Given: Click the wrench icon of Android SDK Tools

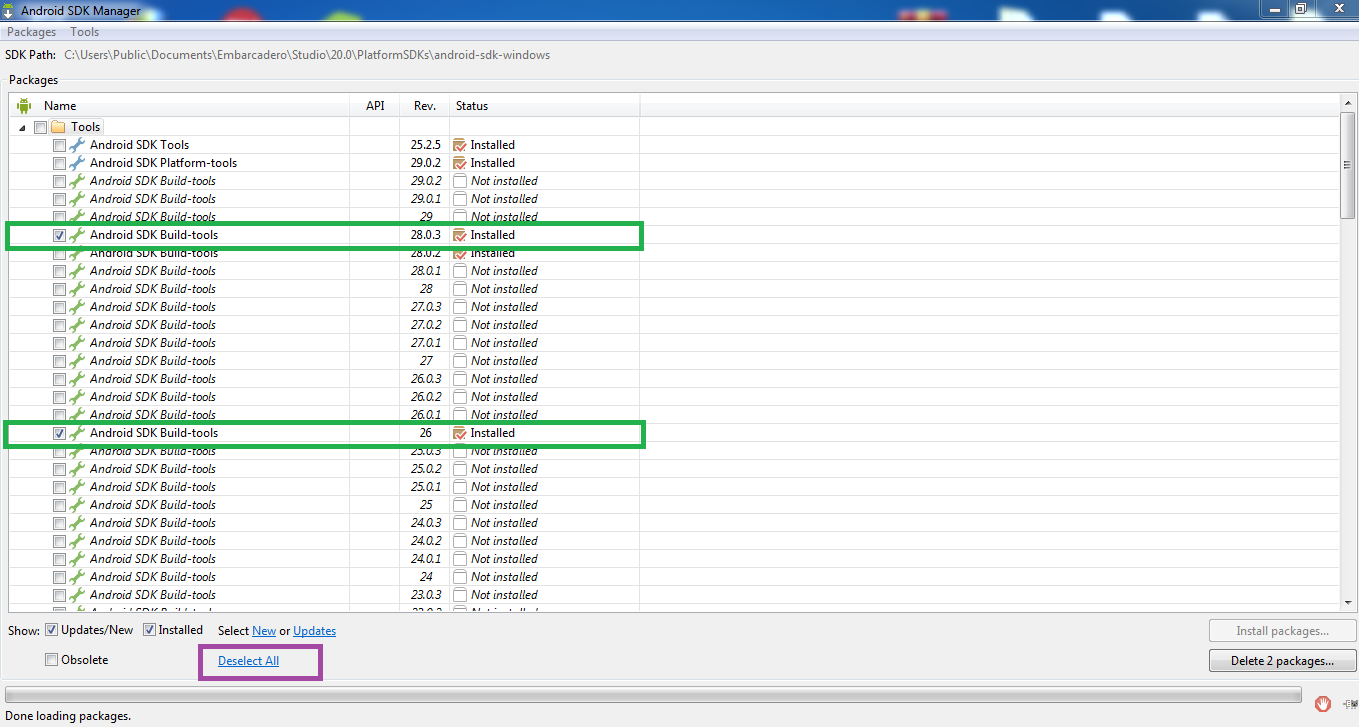Looking at the screenshot, I should coord(77,145).
